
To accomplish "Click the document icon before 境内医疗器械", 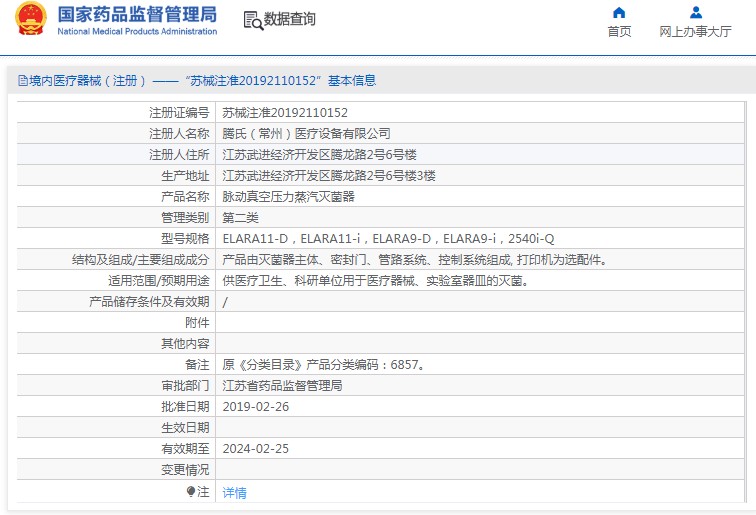I will [22, 81].
